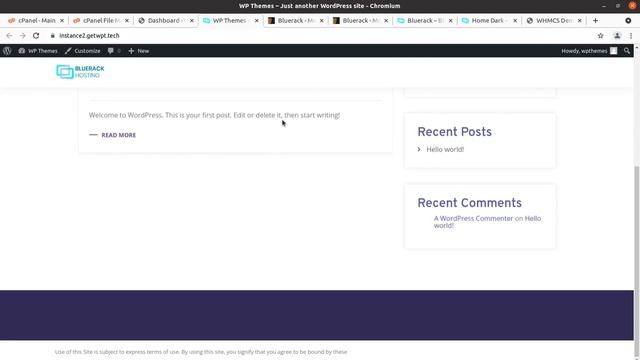The image size is (640, 360).
Task: Open the Chromium profile icon
Action: [617, 36]
